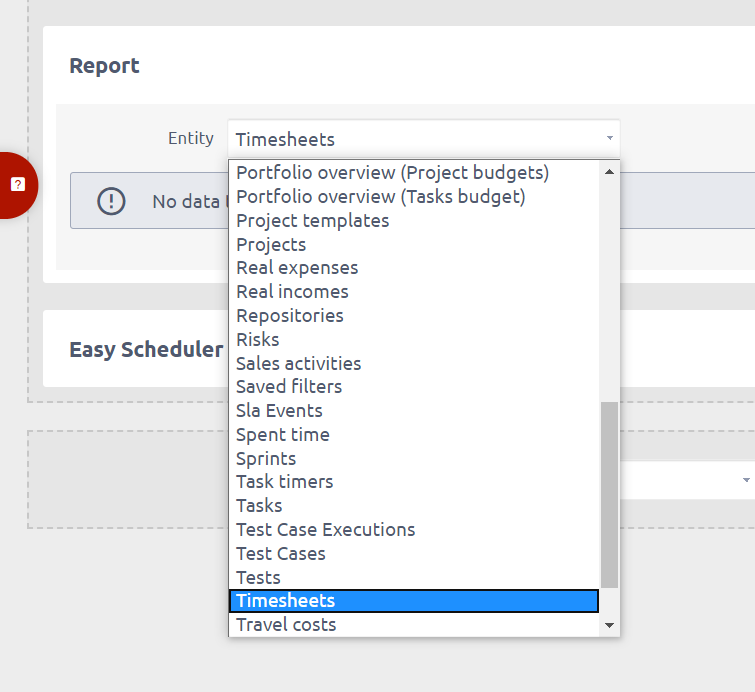Pick Sales activities entity
Viewport: 755px width, 692px height.
point(298,364)
